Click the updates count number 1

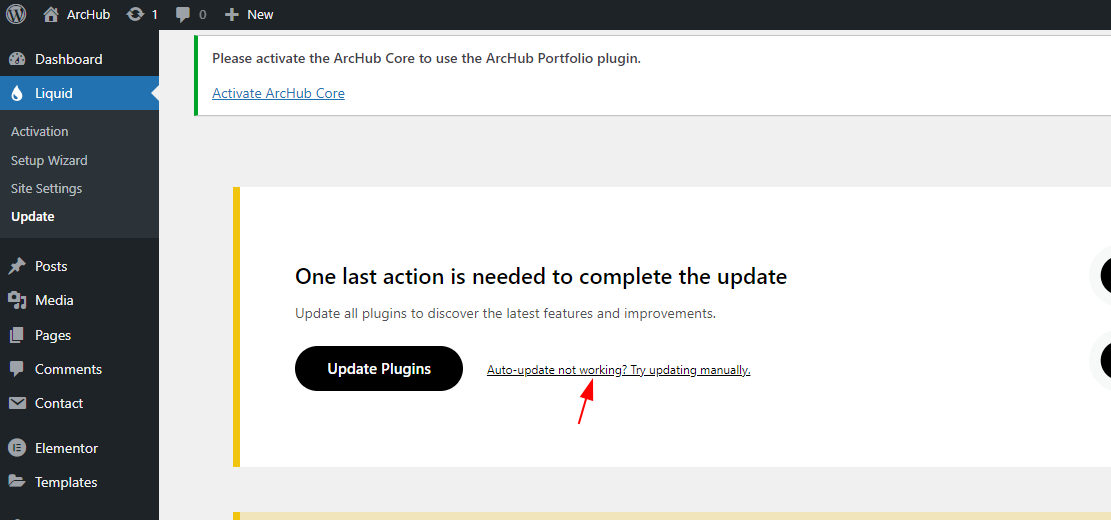[x=154, y=14]
